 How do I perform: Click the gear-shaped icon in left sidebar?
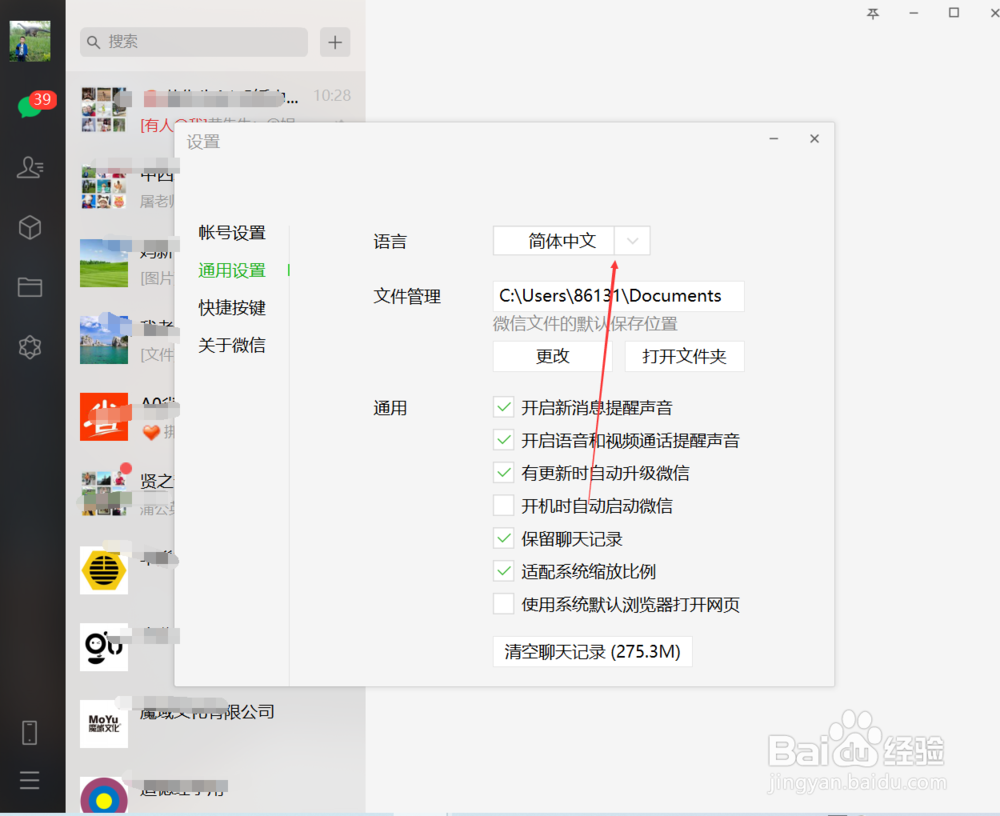[x=30, y=347]
